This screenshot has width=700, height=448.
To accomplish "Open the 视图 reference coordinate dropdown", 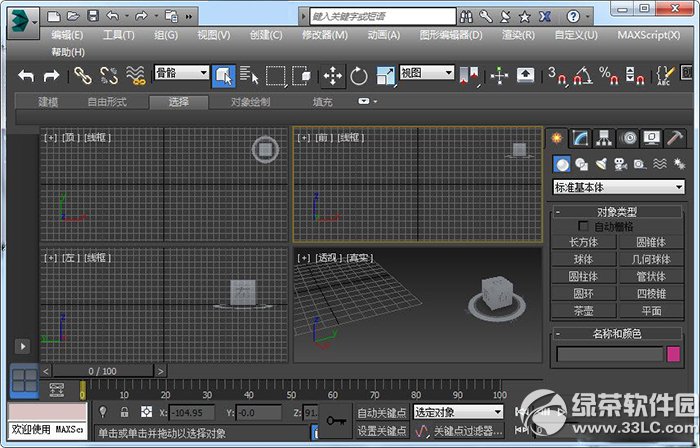I will click(x=427, y=73).
